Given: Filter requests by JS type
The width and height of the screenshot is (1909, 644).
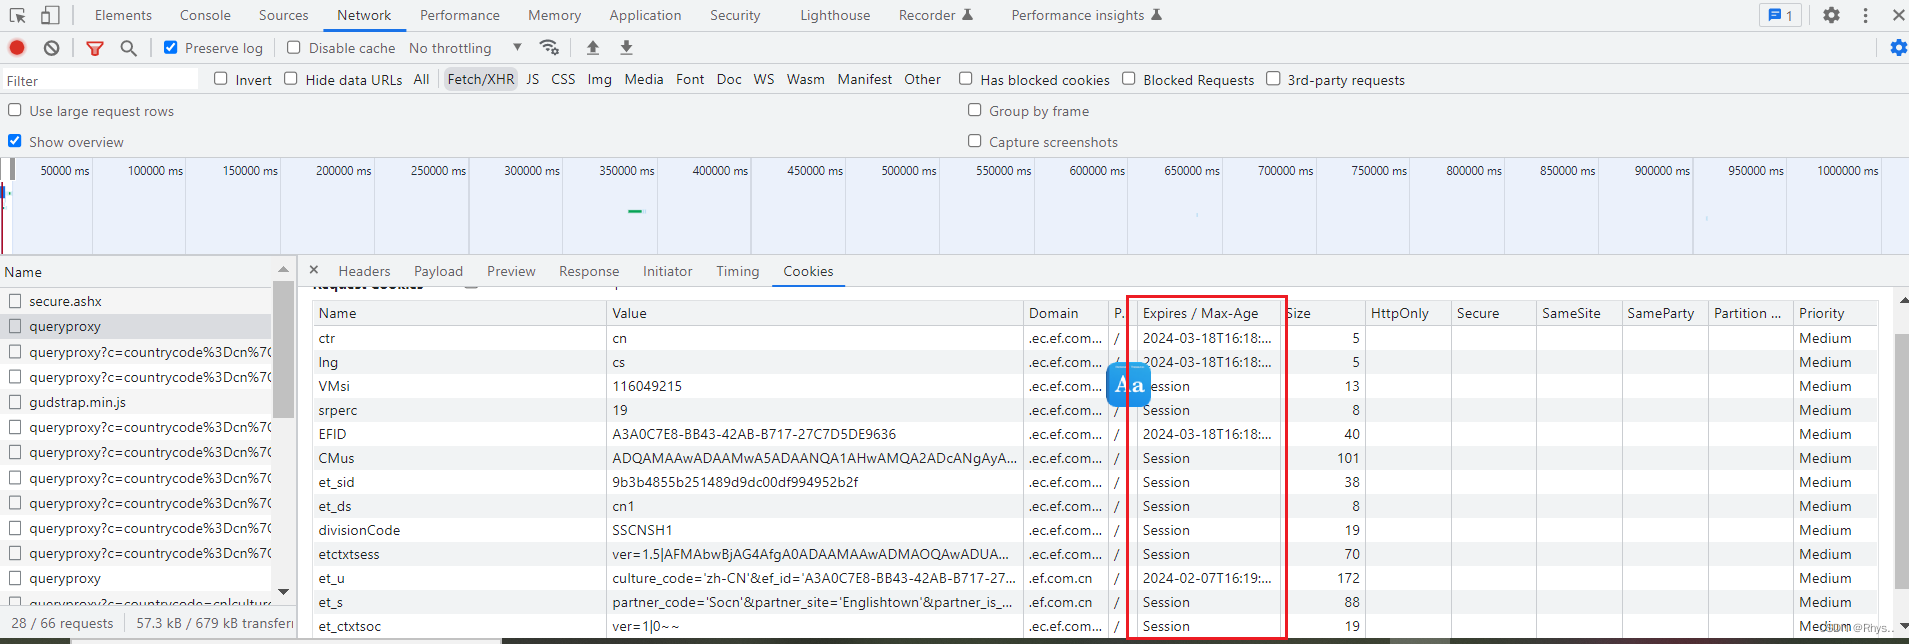Looking at the screenshot, I should [533, 79].
